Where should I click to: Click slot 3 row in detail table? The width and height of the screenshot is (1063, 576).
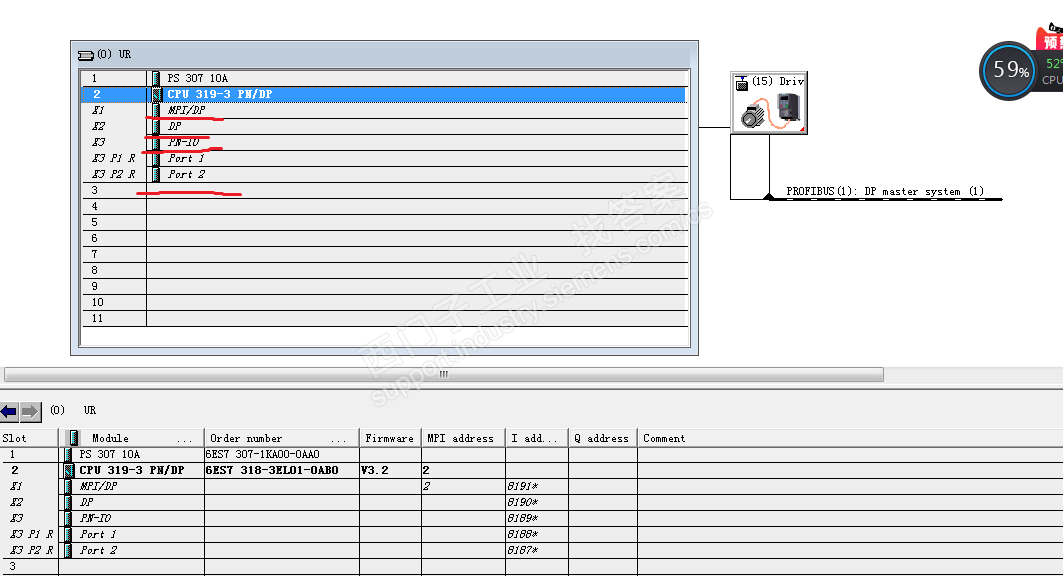(x=532, y=567)
